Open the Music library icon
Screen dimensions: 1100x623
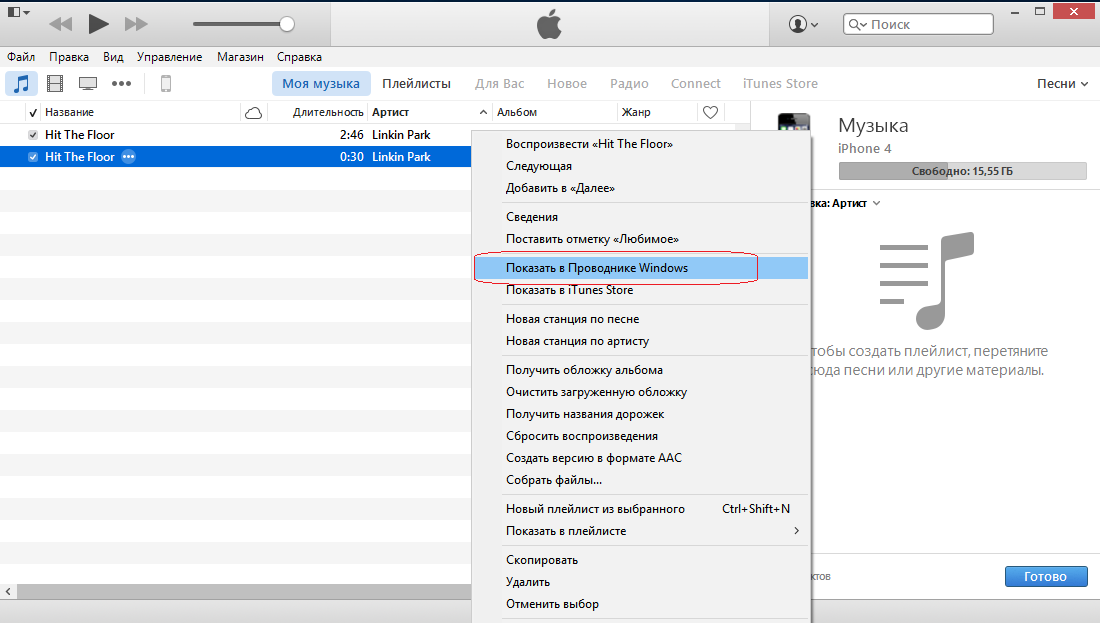click(22, 83)
